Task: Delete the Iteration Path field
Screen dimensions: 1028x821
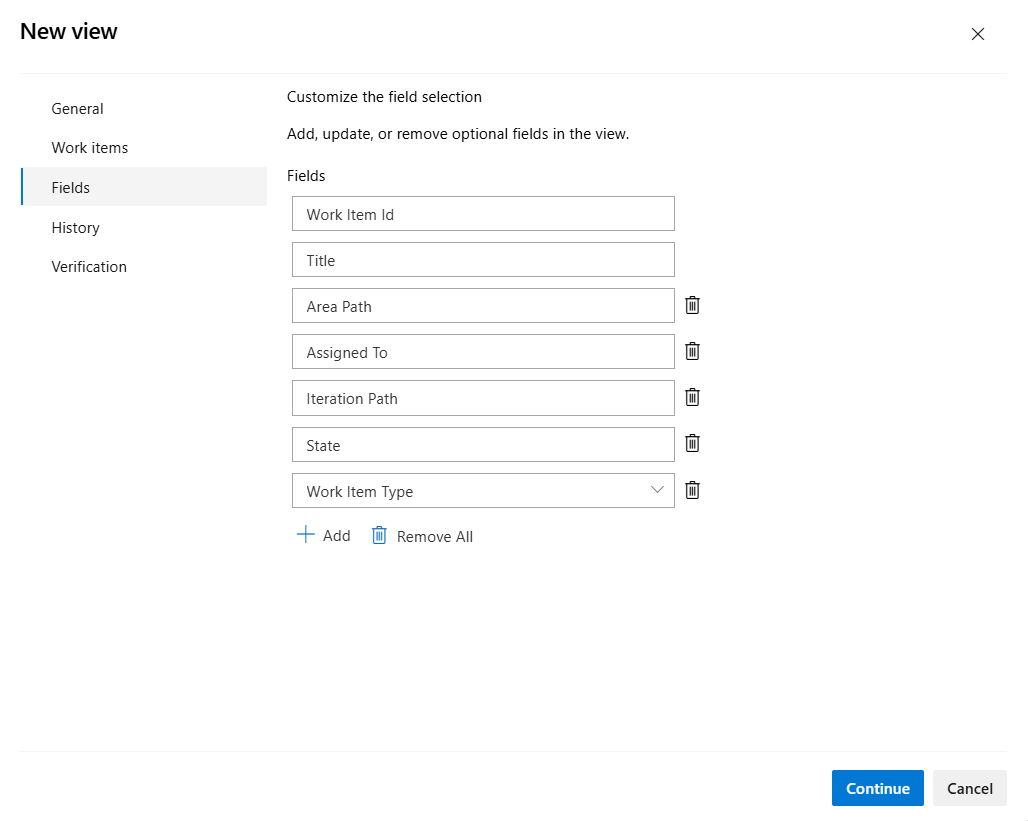Action: 692,397
